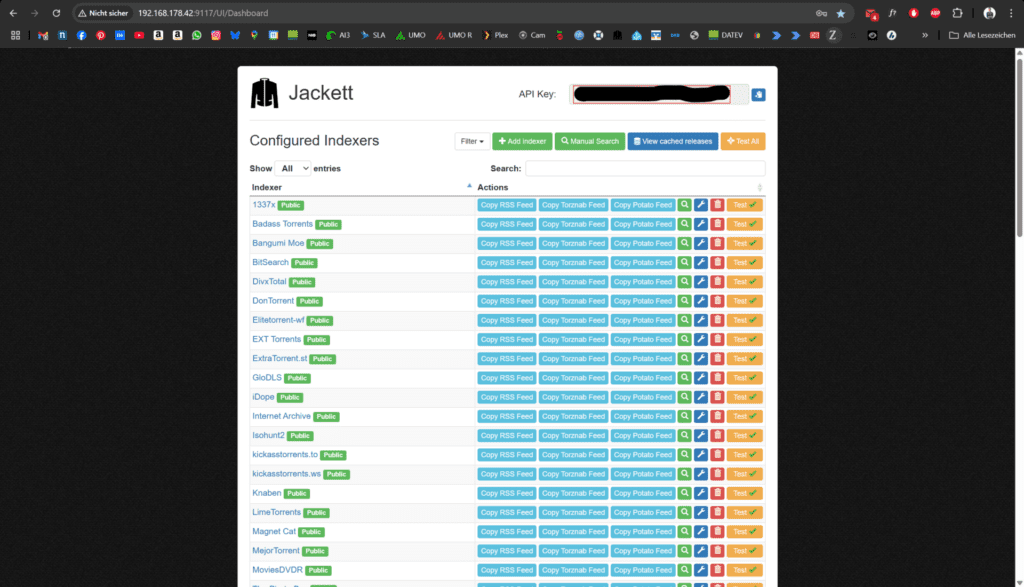Change the Show entries dropdown
1024x587 pixels.
(x=293, y=168)
